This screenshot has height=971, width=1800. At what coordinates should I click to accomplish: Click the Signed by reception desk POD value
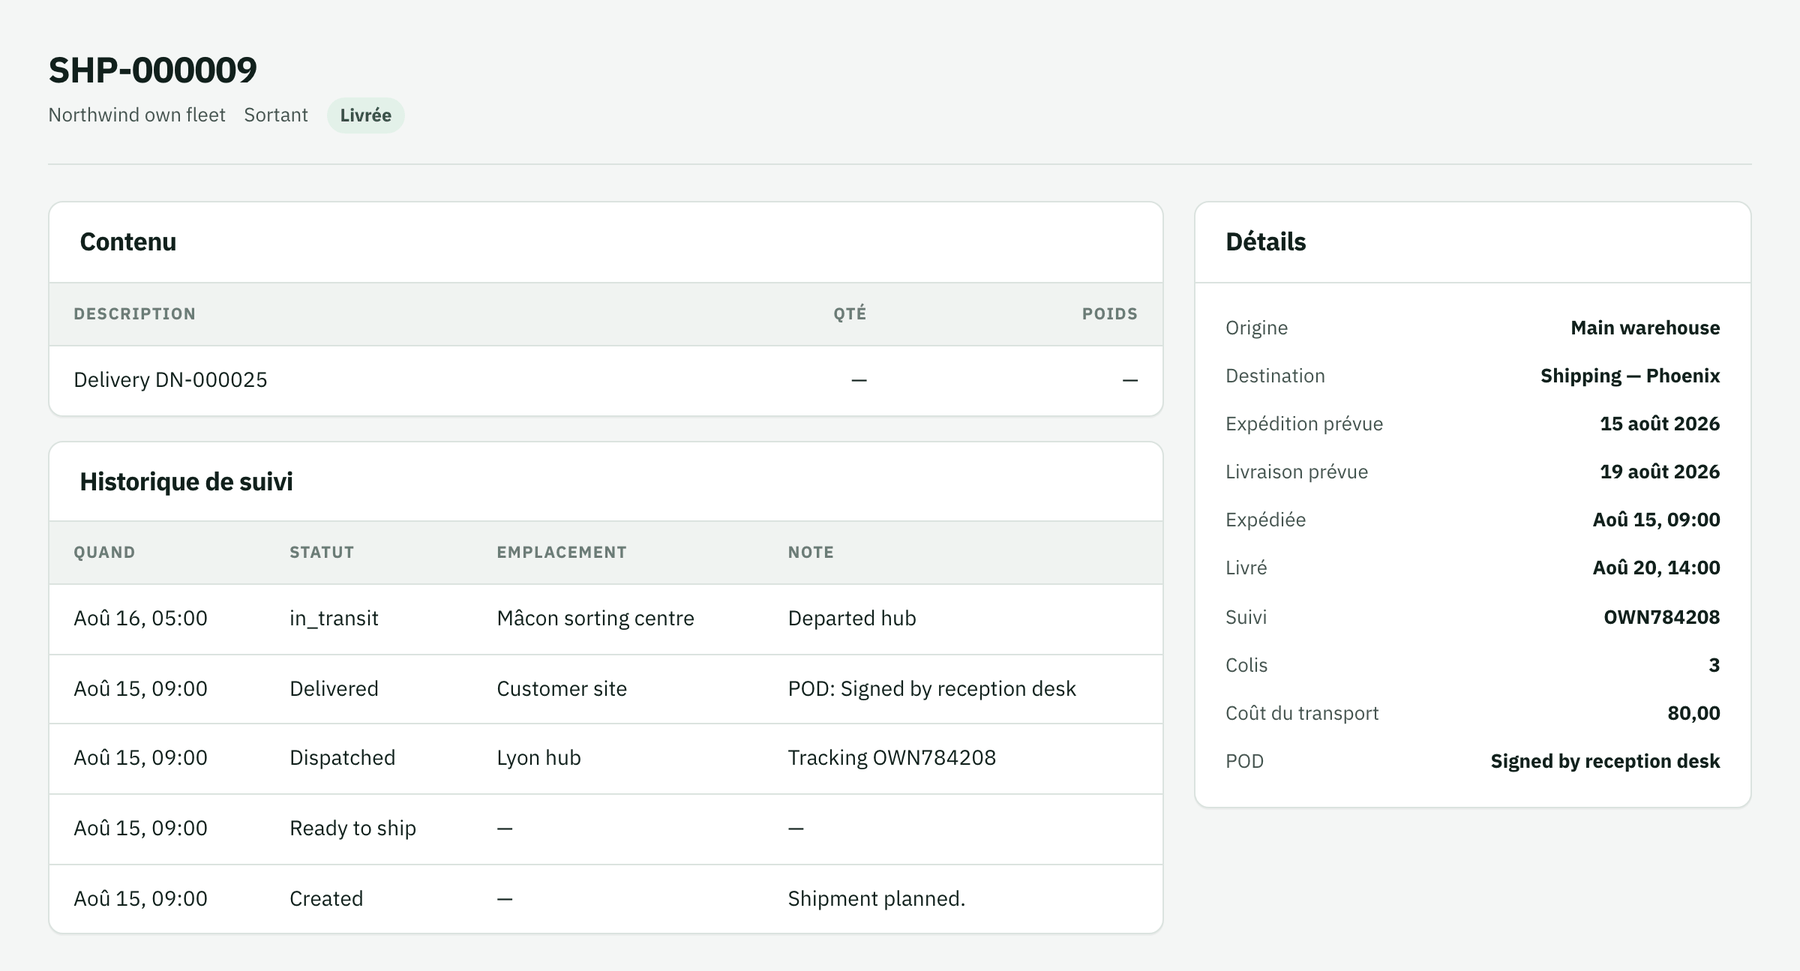[x=1605, y=761]
